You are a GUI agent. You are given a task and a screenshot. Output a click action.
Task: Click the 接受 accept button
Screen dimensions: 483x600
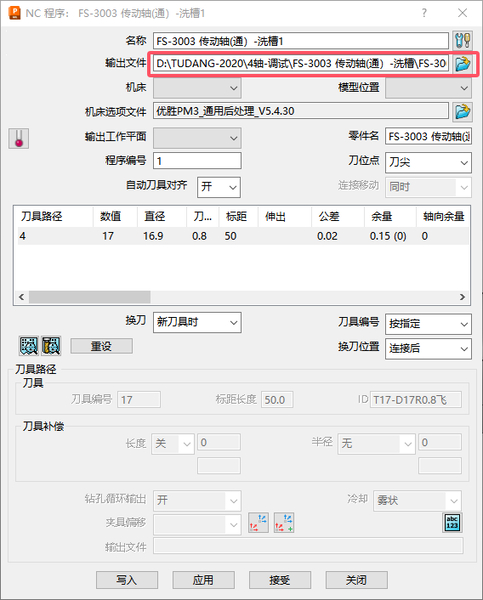point(280,580)
